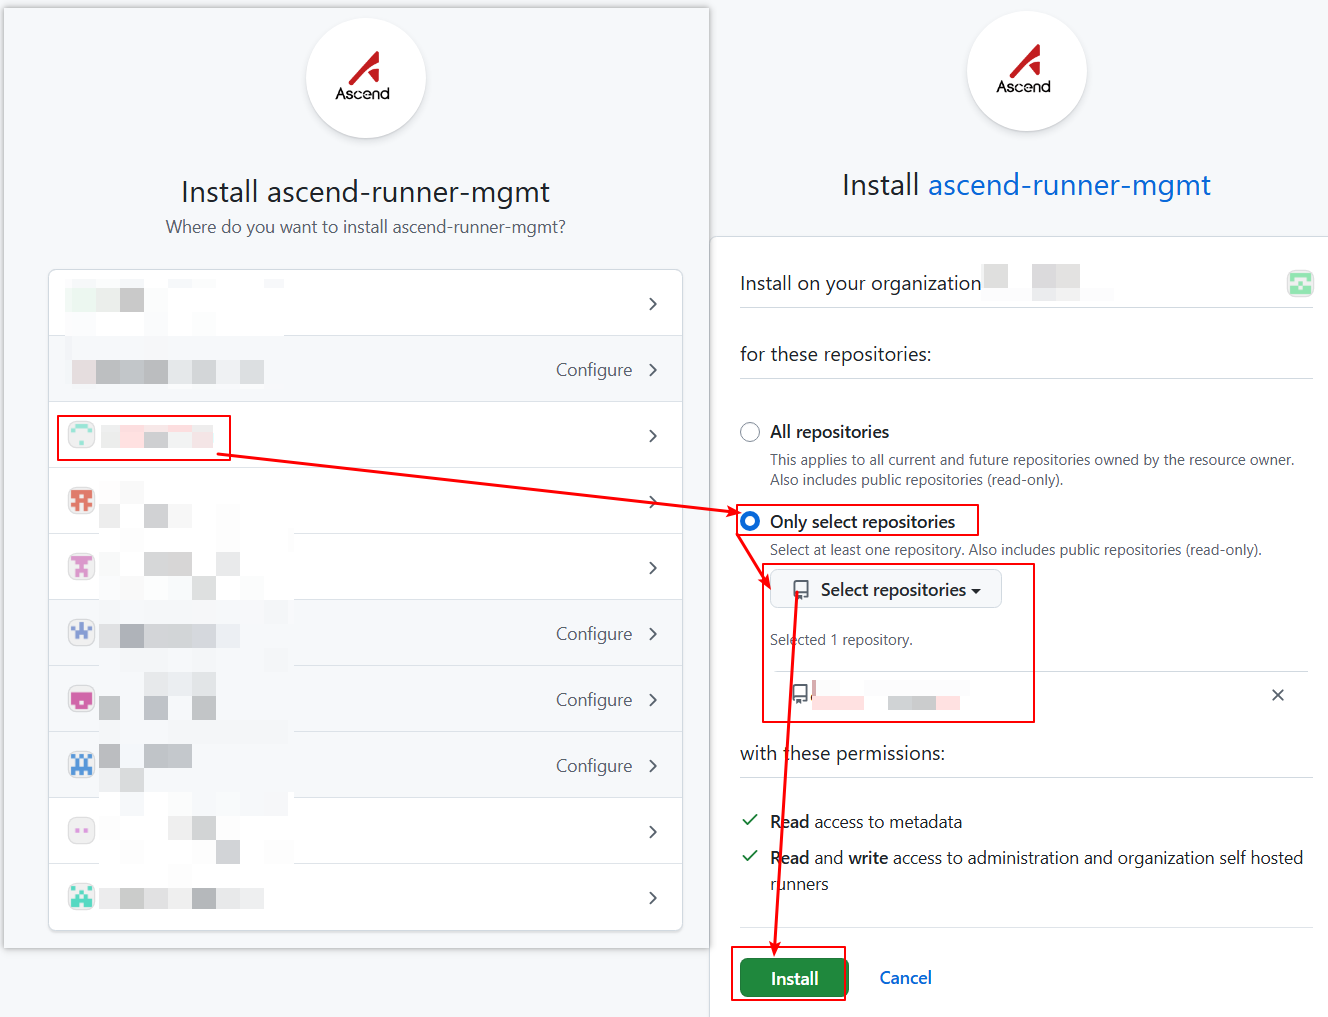
Task: Click the blurred repository name in the selected list
Action: tap(890, 694)
